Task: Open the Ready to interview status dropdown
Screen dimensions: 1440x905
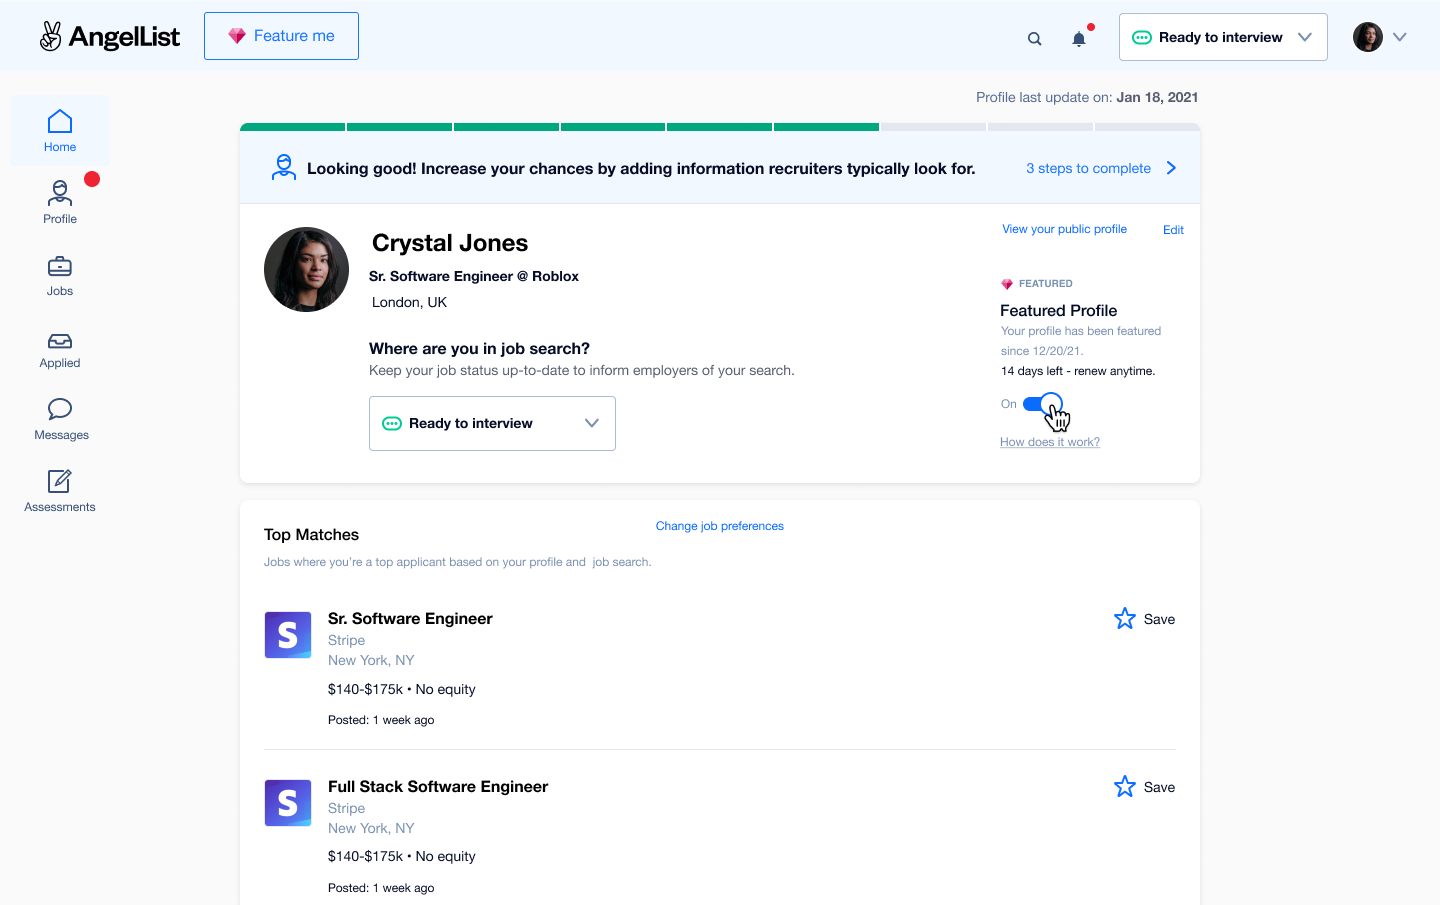Action: pyautogui.click(x=492, y=423)
